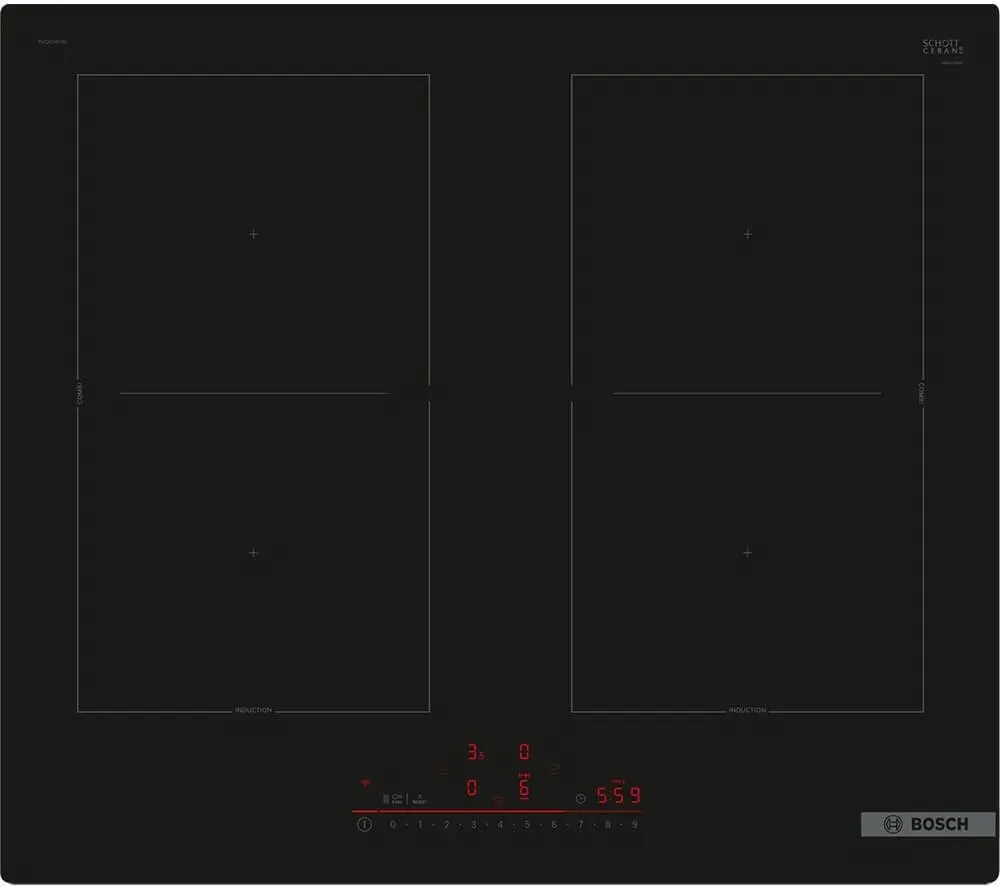
Task: Click the left COMBI side label
Action: (80, 393)
